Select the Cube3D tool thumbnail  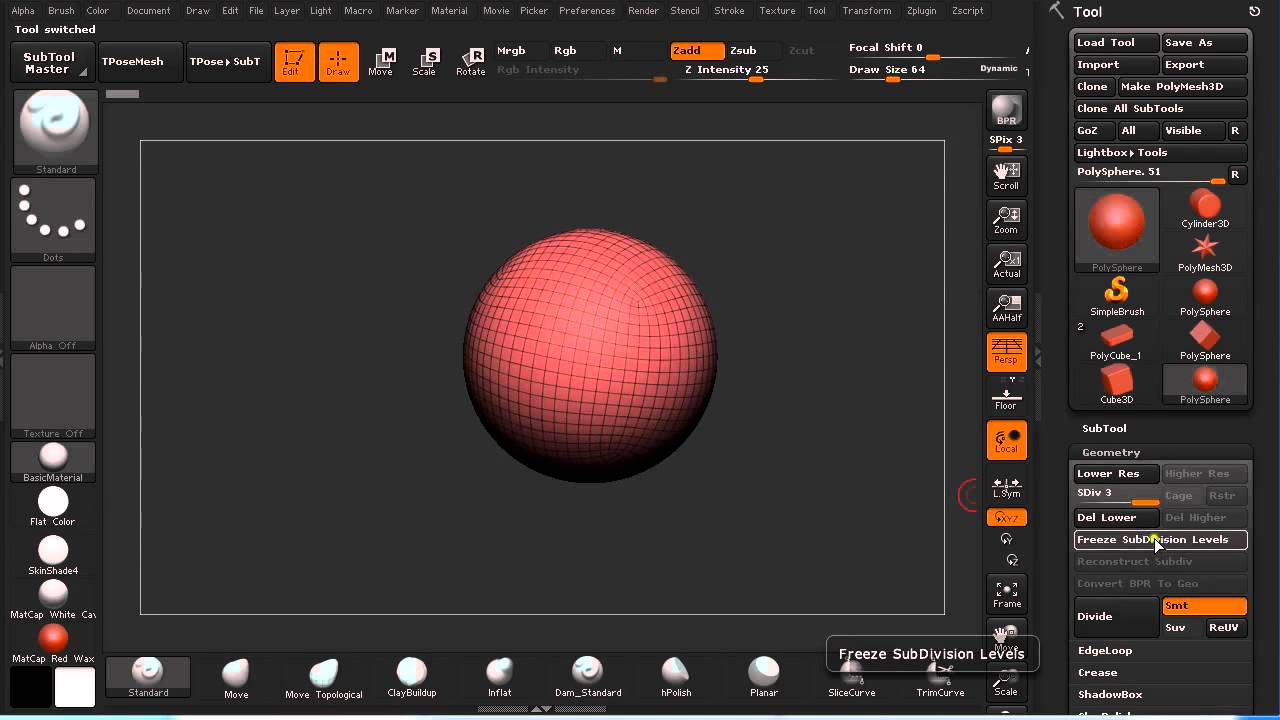point(1117,385)
